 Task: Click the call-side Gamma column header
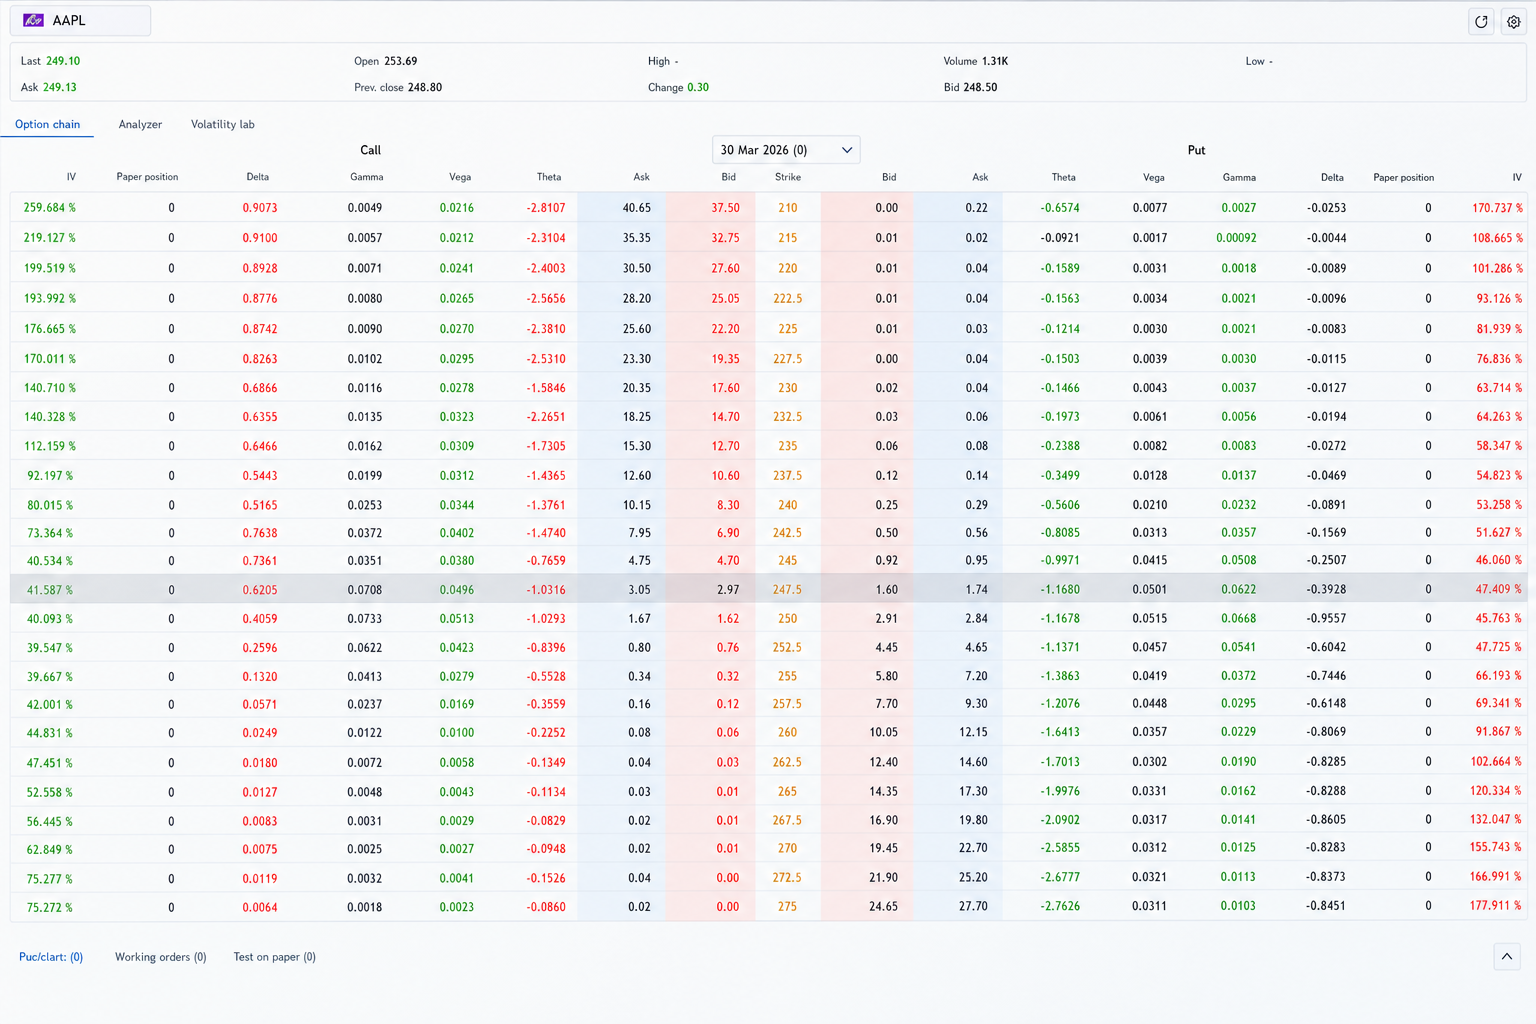tap(367, 177)
